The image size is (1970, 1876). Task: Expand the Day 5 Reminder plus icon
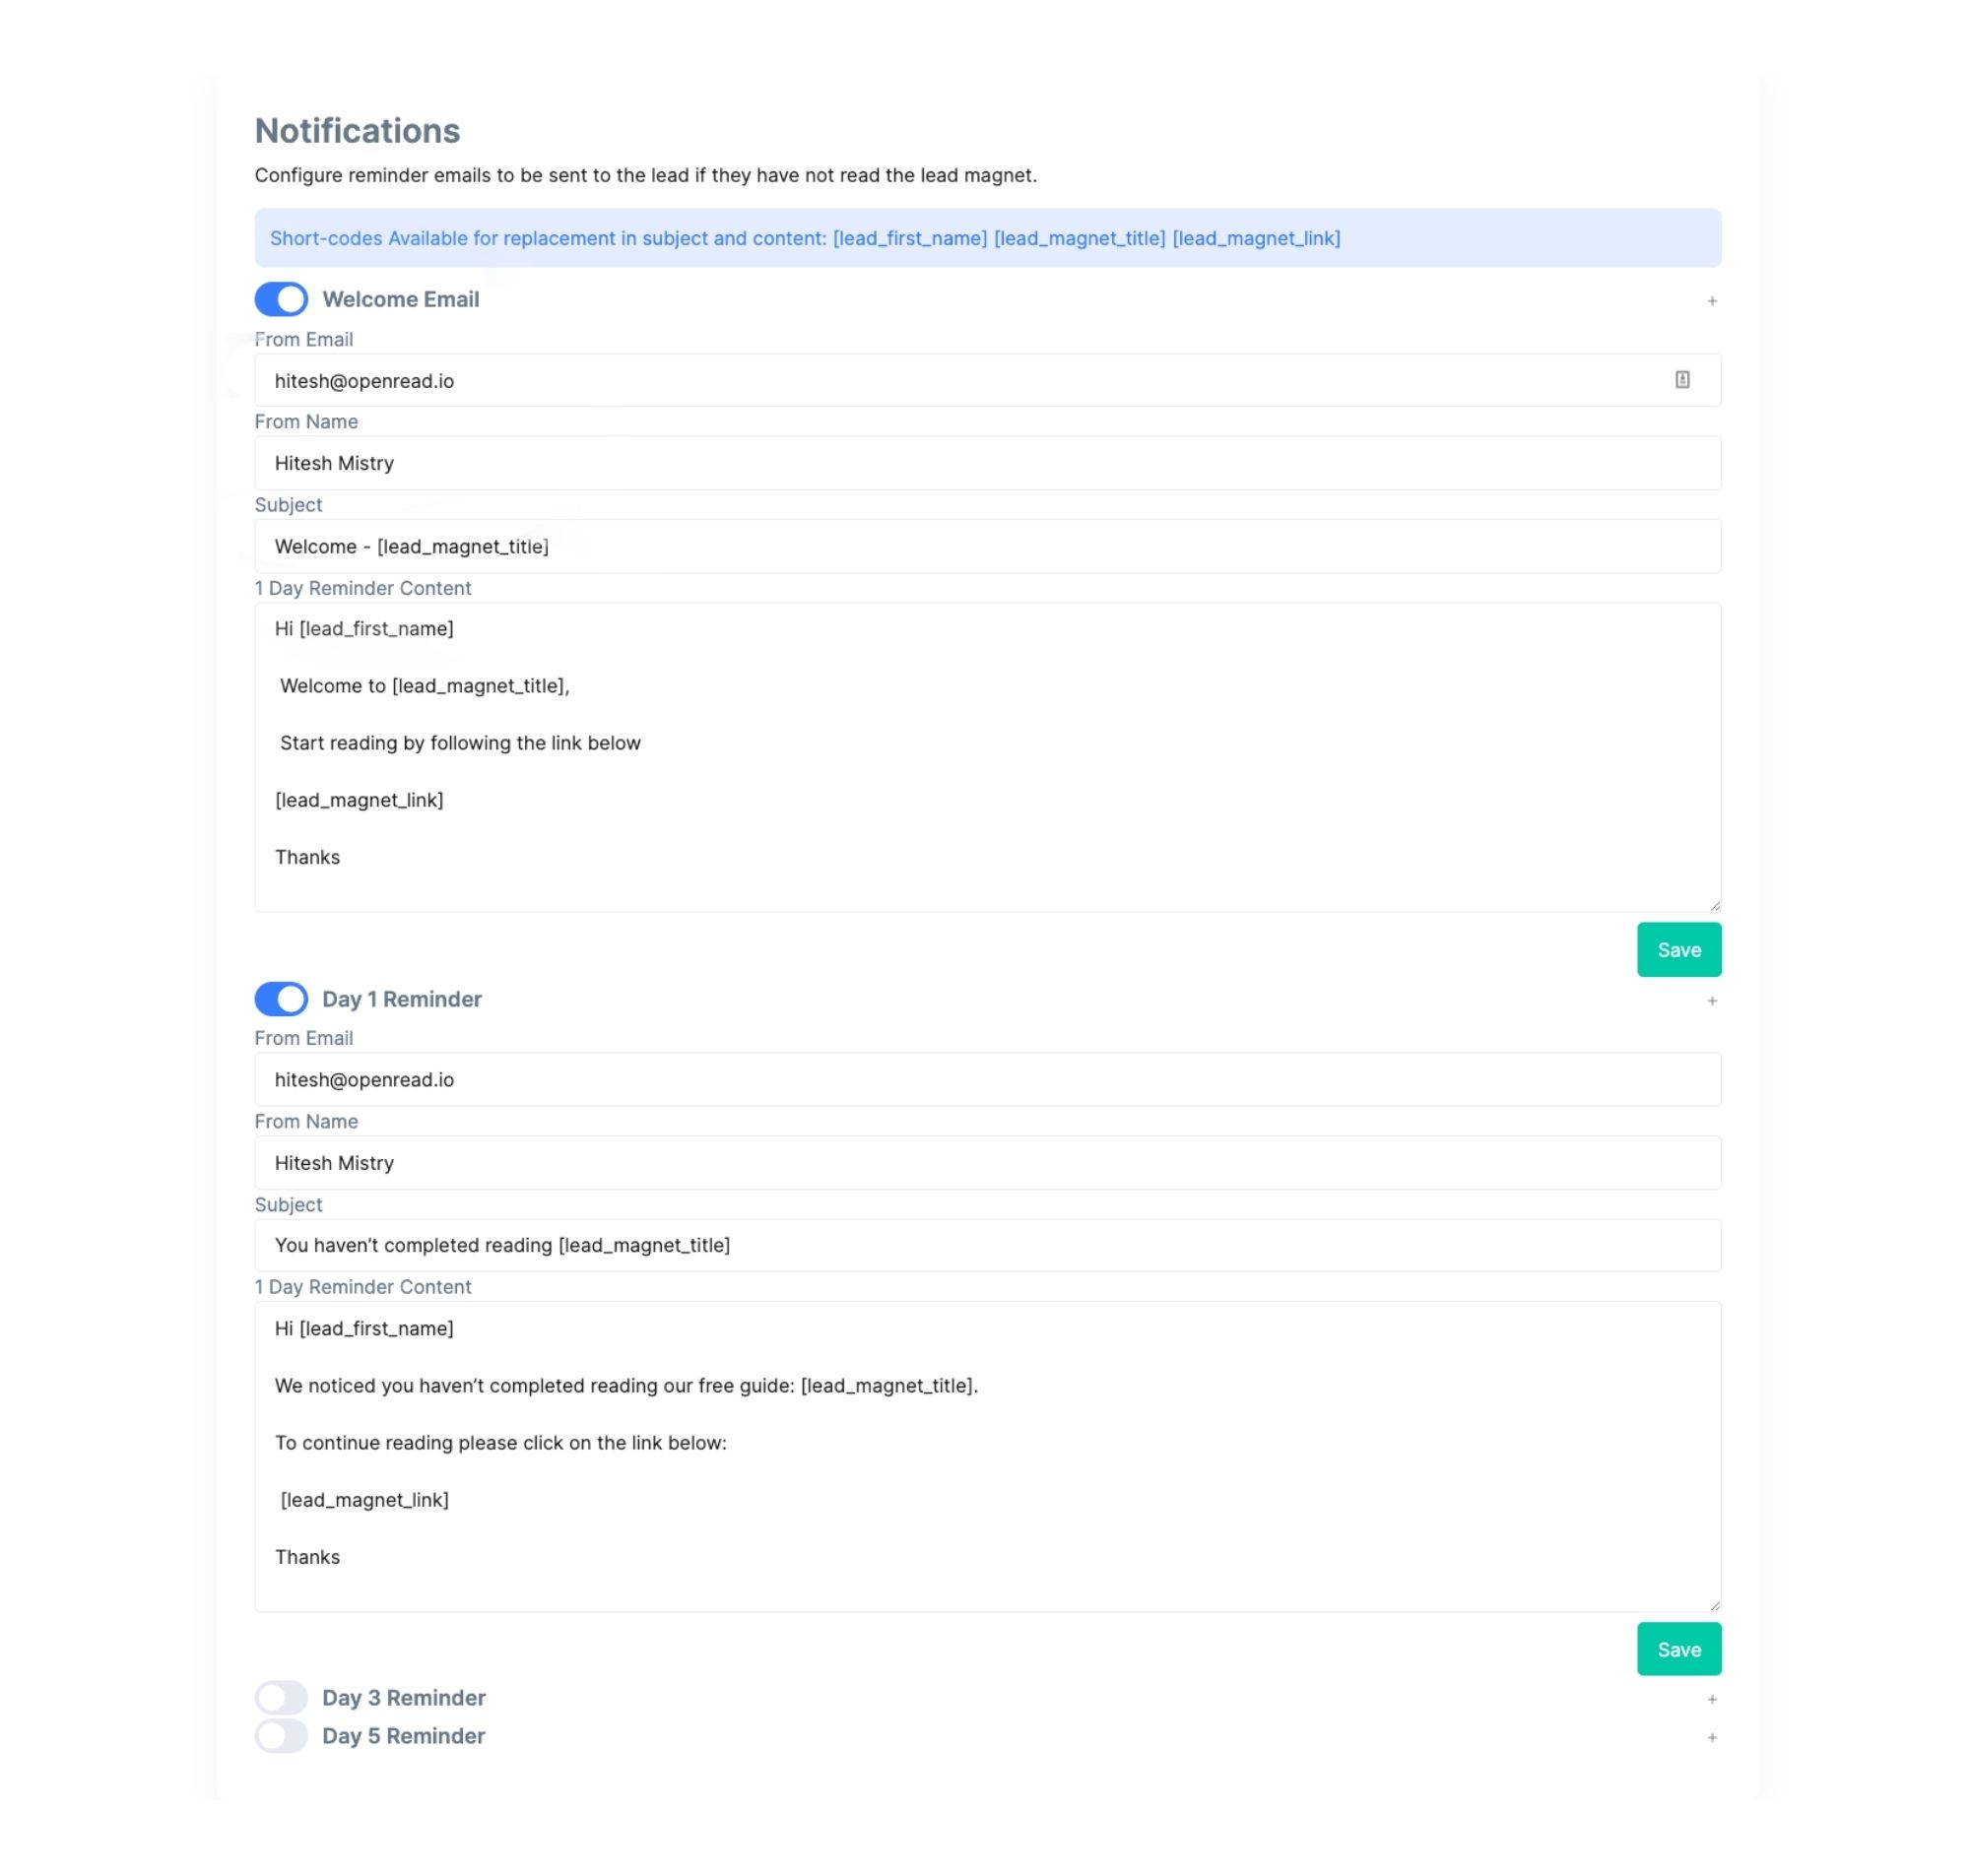tap(1711, 1737)
